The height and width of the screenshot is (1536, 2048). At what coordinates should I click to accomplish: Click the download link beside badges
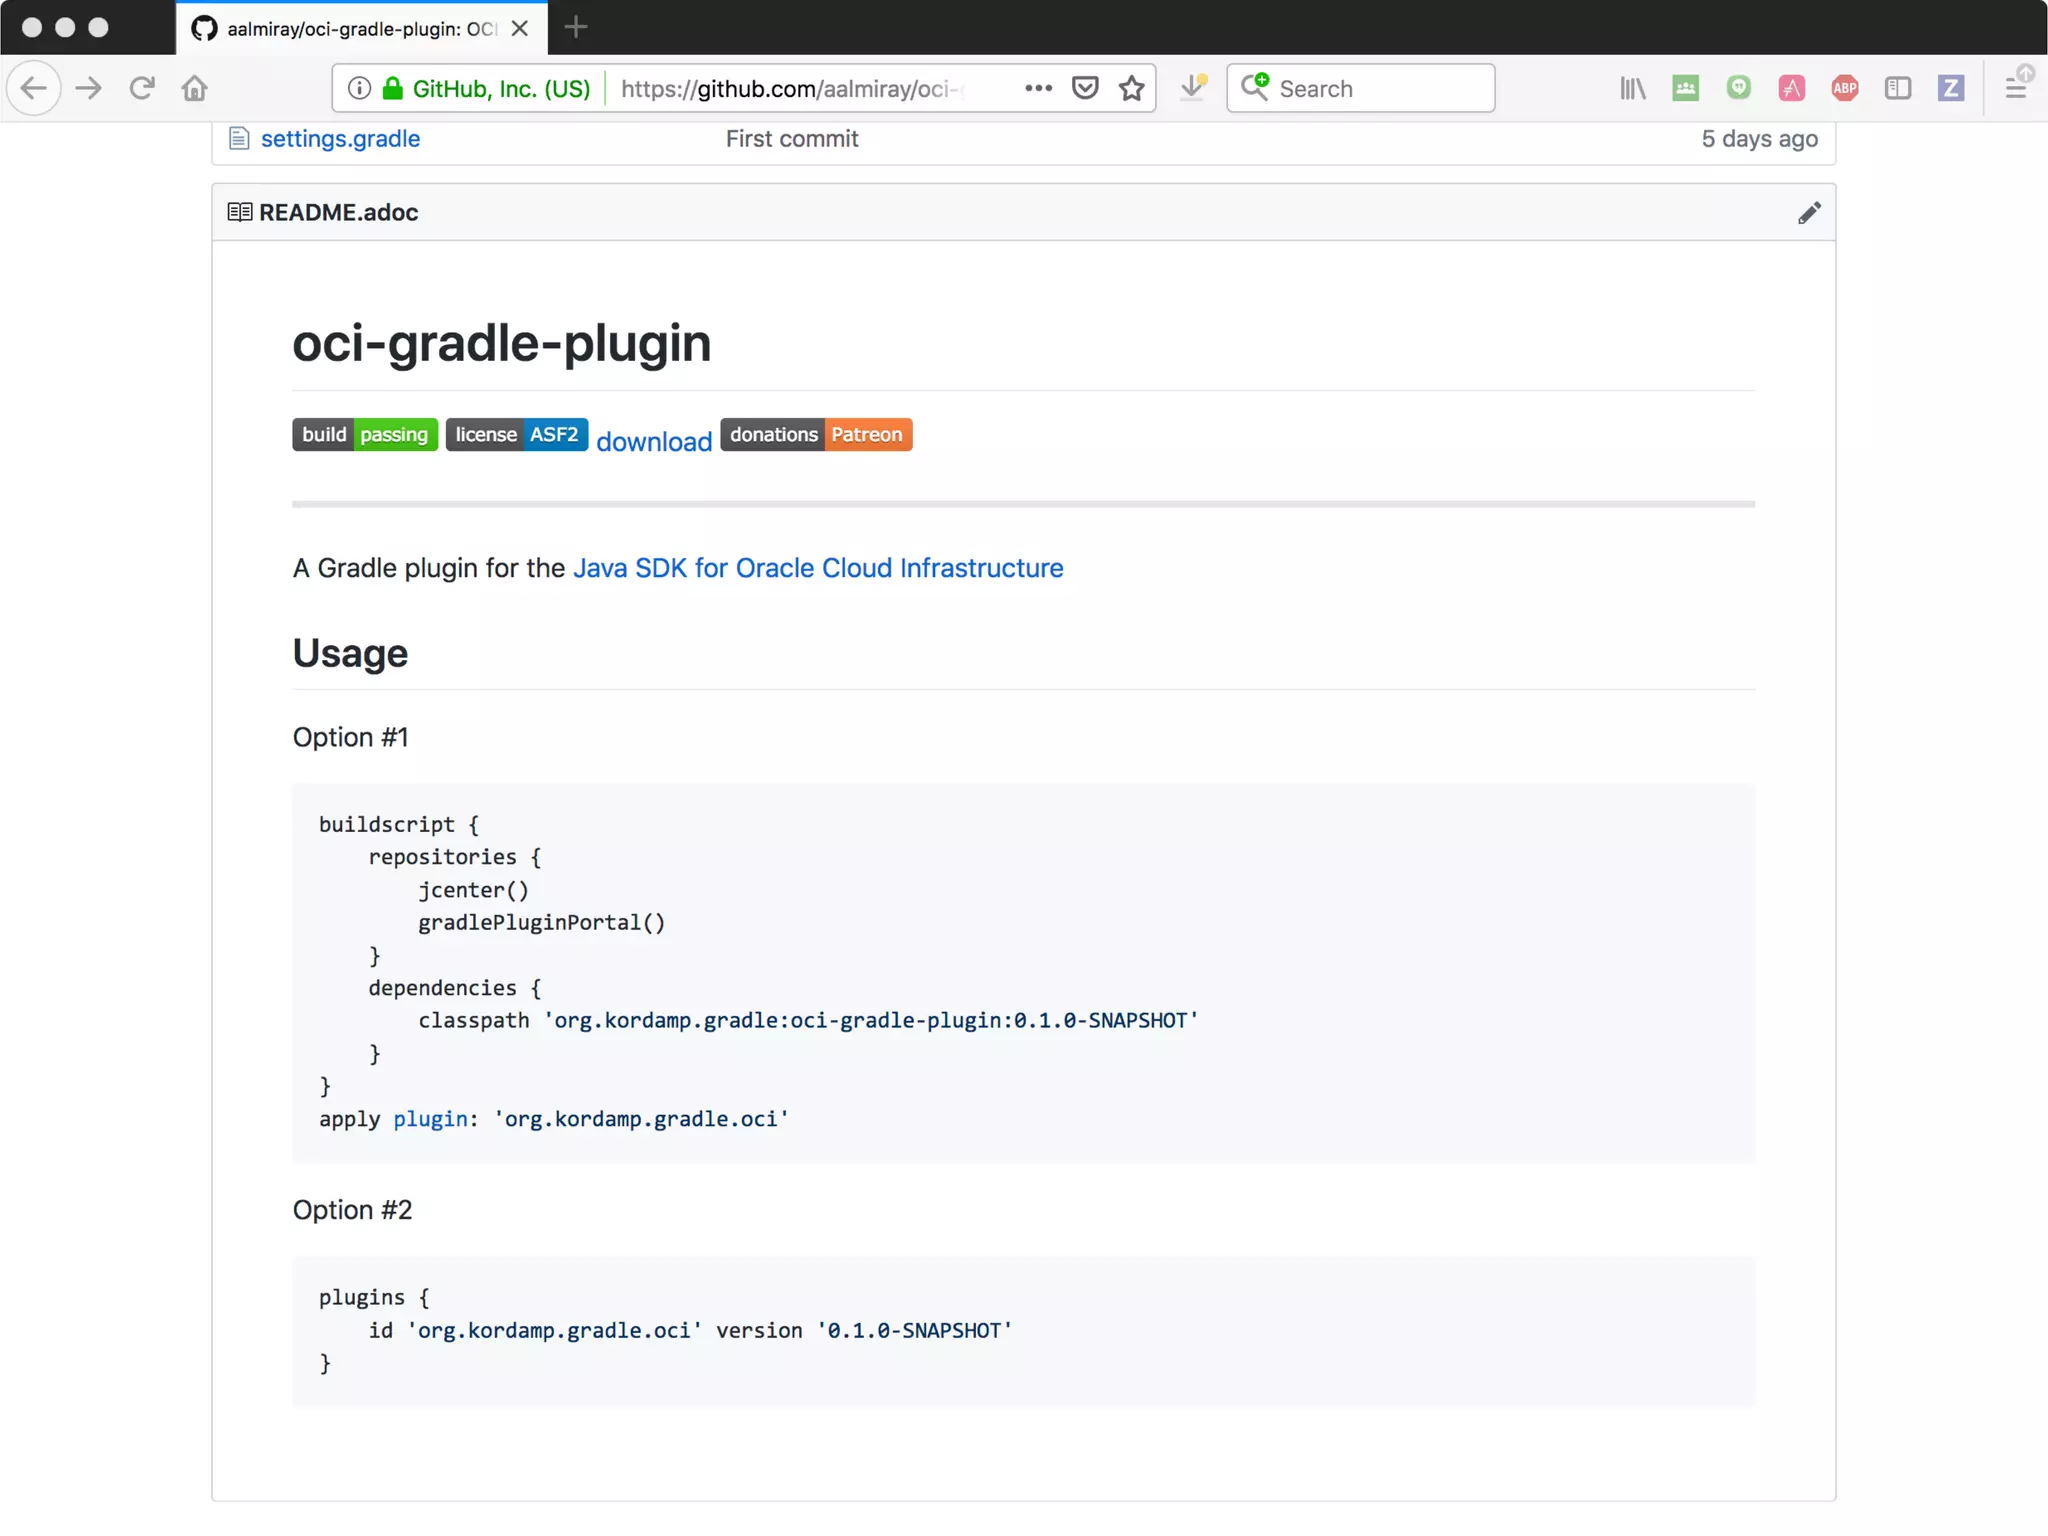point(654,441)
